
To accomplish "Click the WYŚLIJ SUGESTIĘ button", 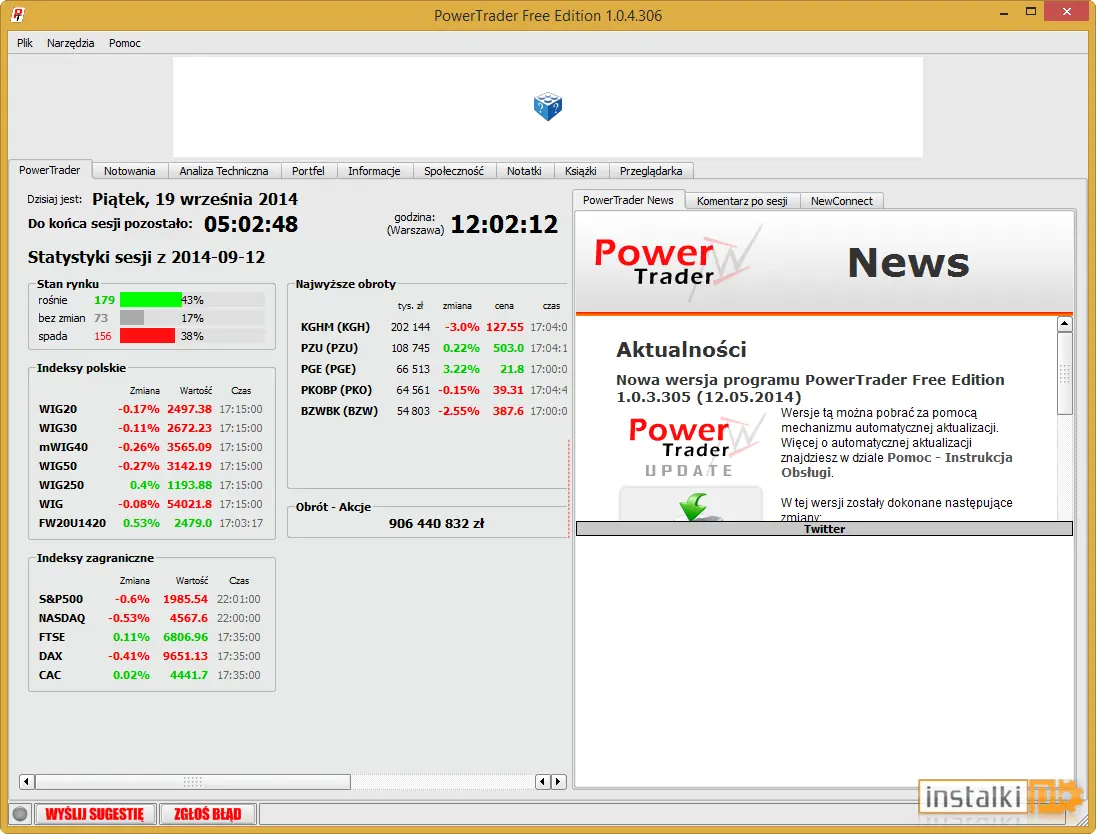I will point(95,814).
